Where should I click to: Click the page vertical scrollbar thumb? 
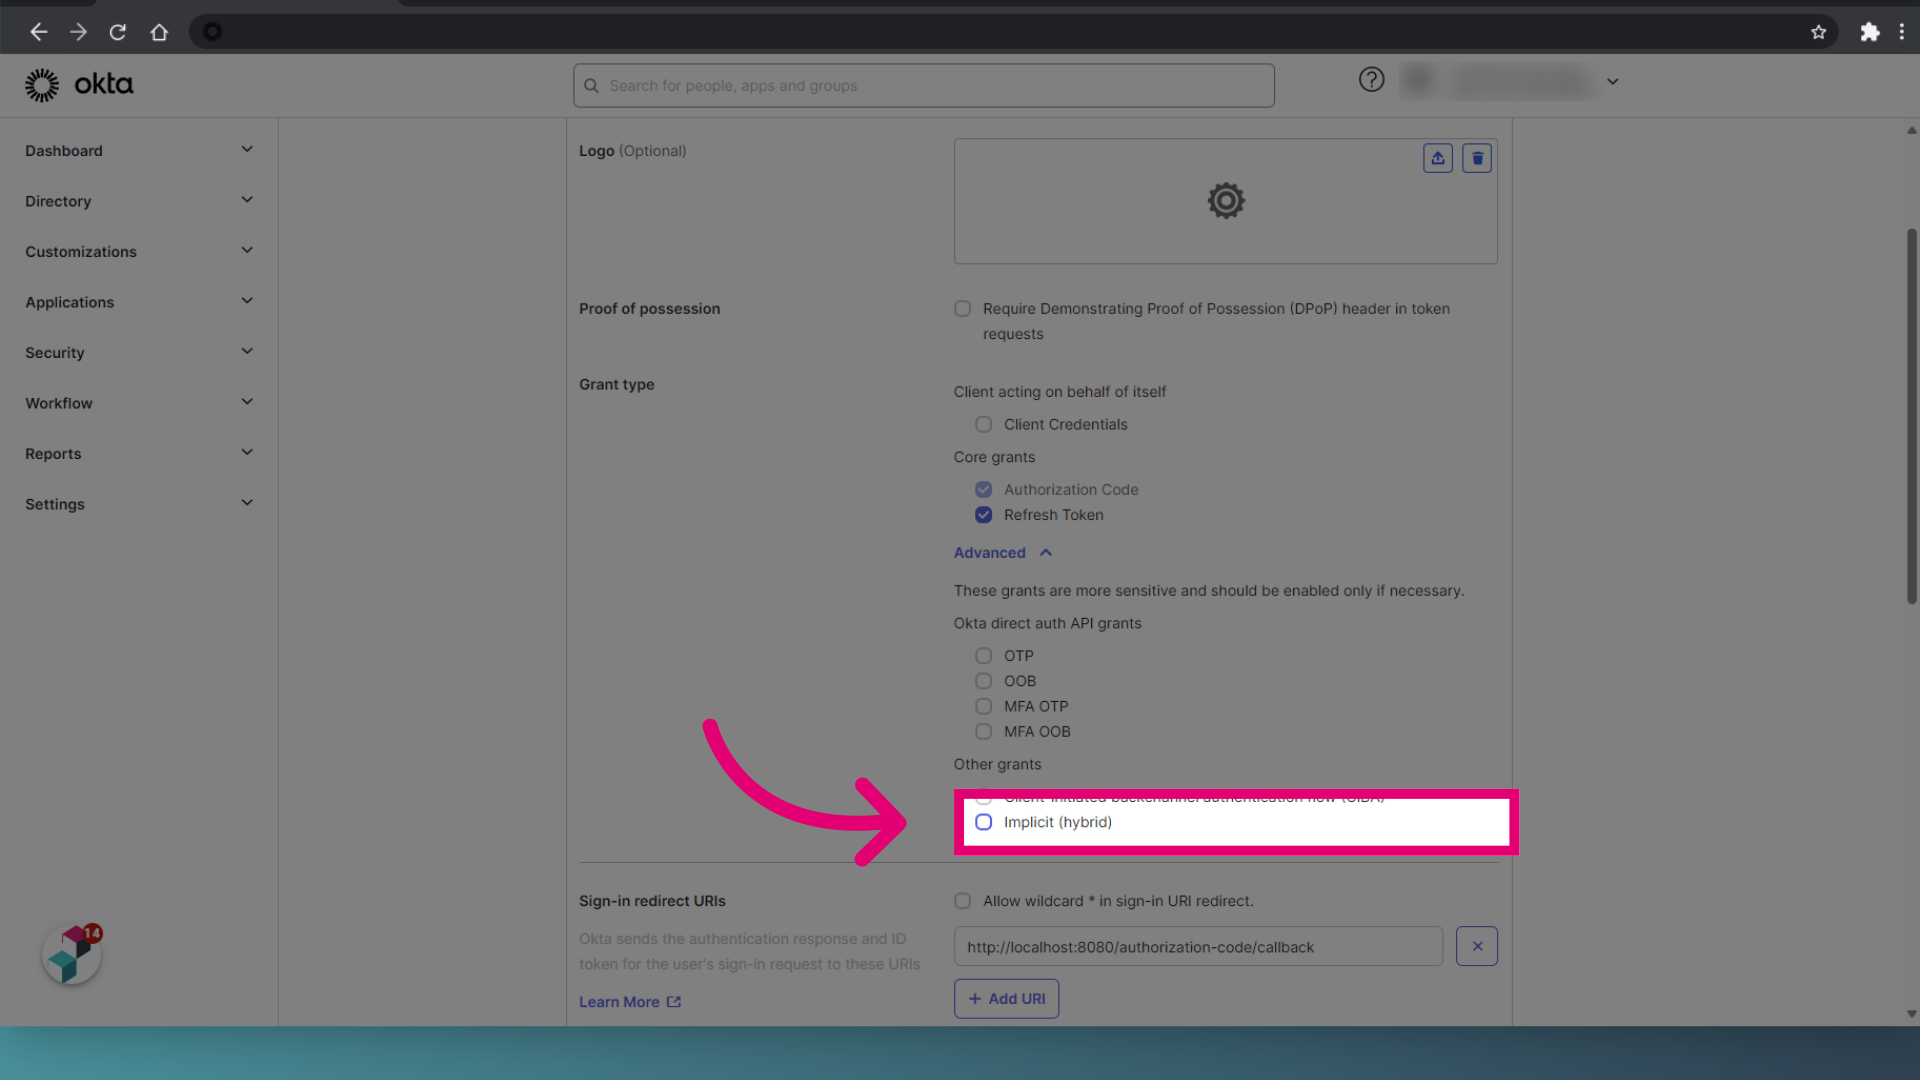pos(1911,415)
